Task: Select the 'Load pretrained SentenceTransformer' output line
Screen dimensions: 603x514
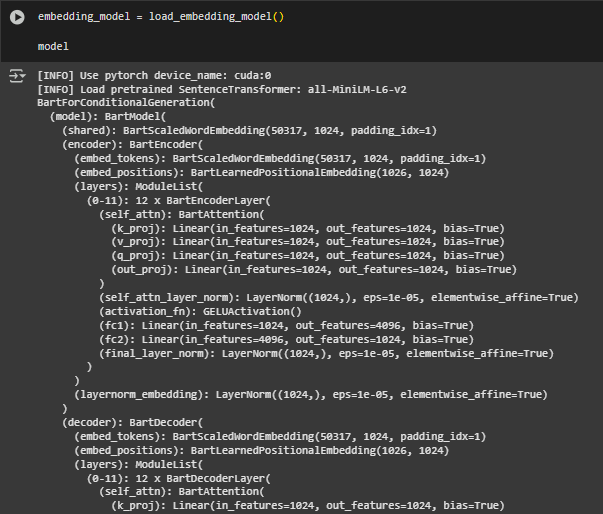Action: point(222,90)
